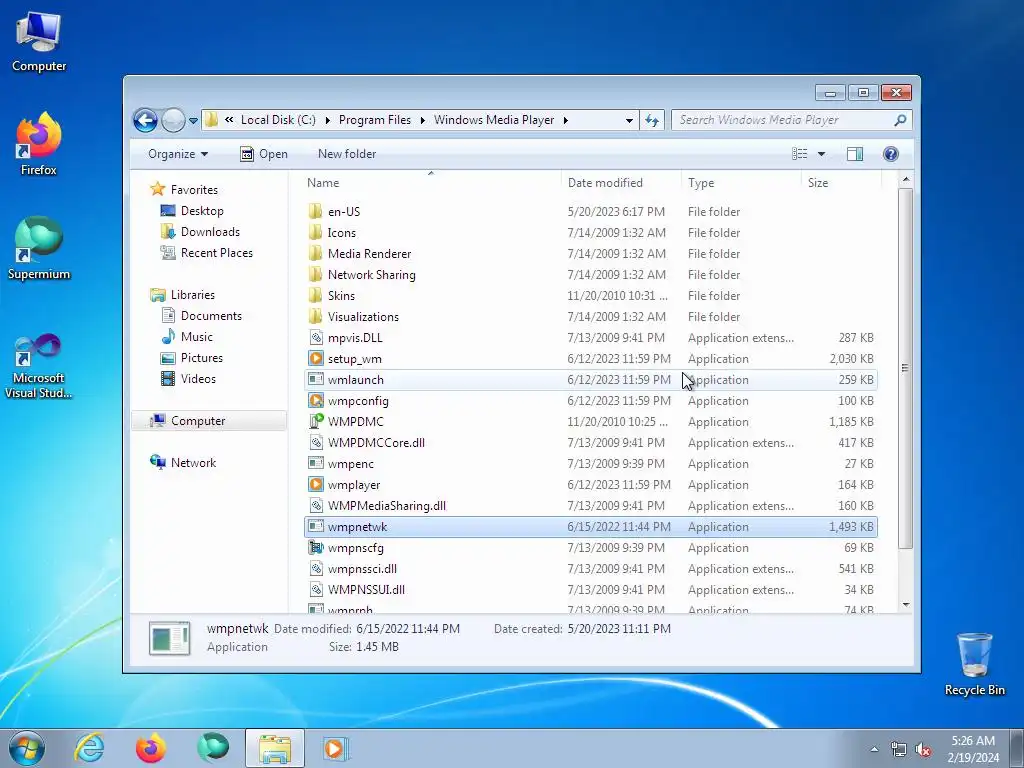Screen dimensions: 1024x768
Task: Select the wmpnetwk application row
Action: [x=590, y=526]
